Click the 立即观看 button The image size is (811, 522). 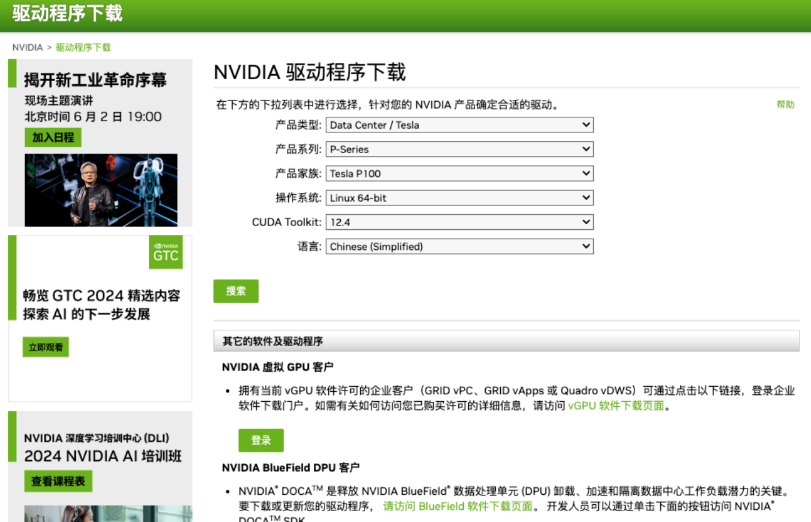pyautogui.click(x=46, y=347)
